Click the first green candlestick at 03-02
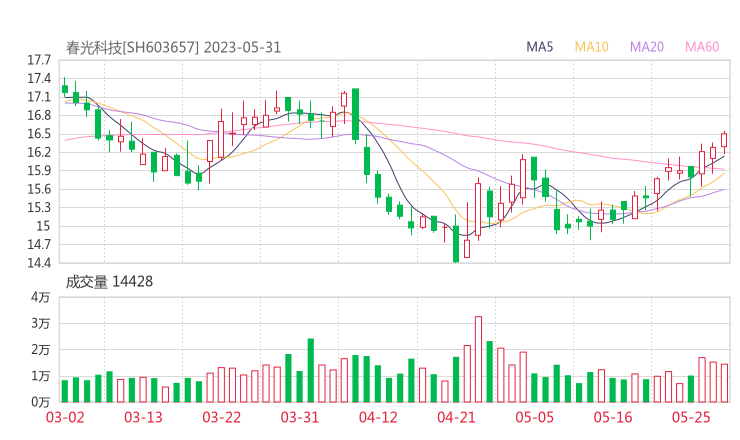Image resolution: width=740 pixels, height=440 pixels. click(x=65, y=89)
